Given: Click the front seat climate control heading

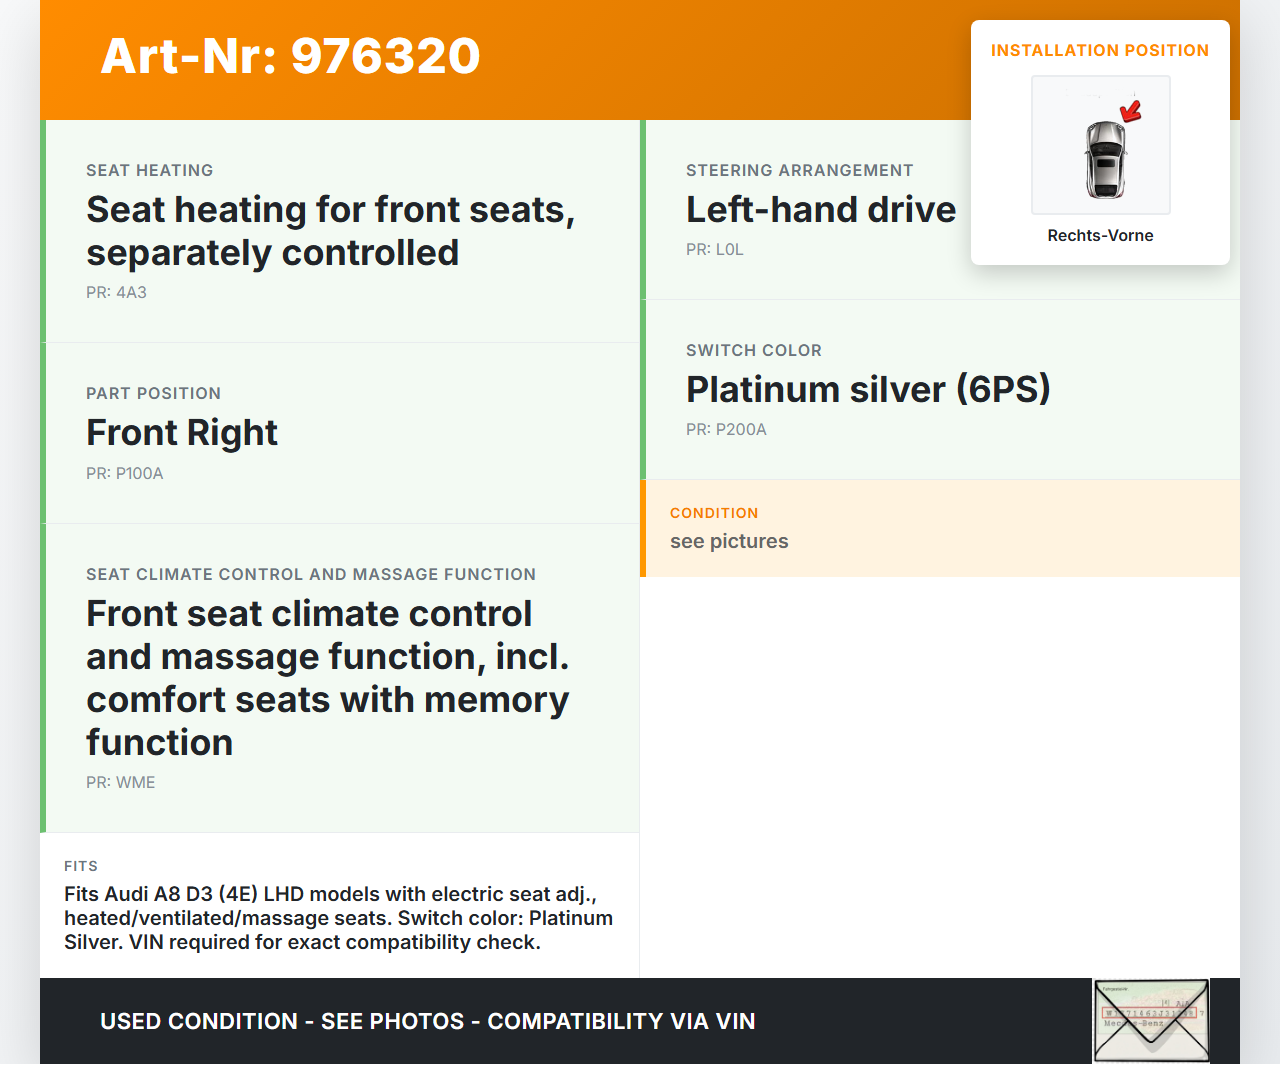Looking at the screenshot, I should (327, 678).
